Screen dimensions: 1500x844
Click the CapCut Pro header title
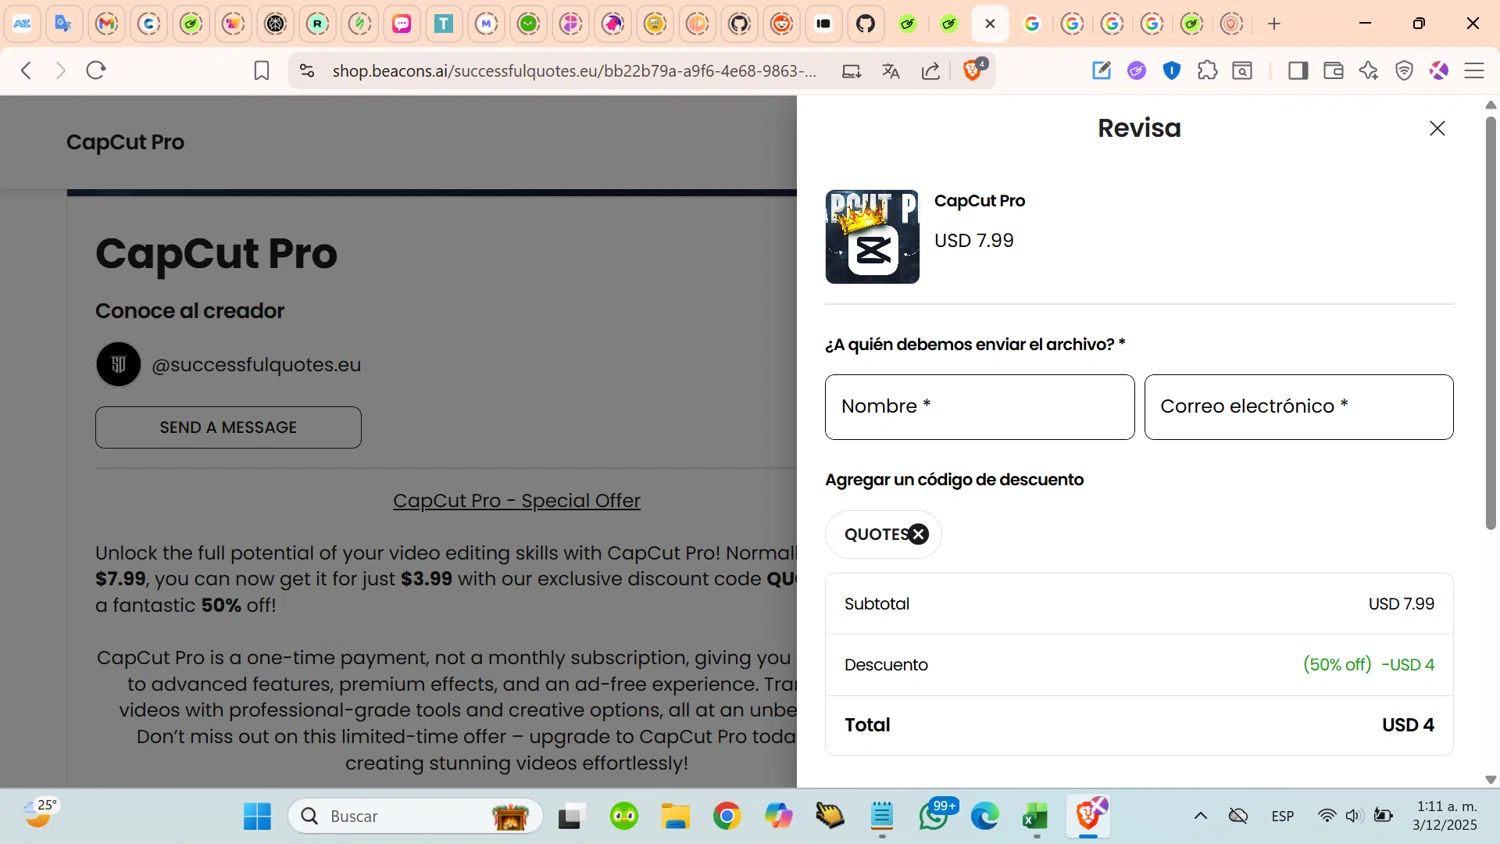[x=125, y=142]
